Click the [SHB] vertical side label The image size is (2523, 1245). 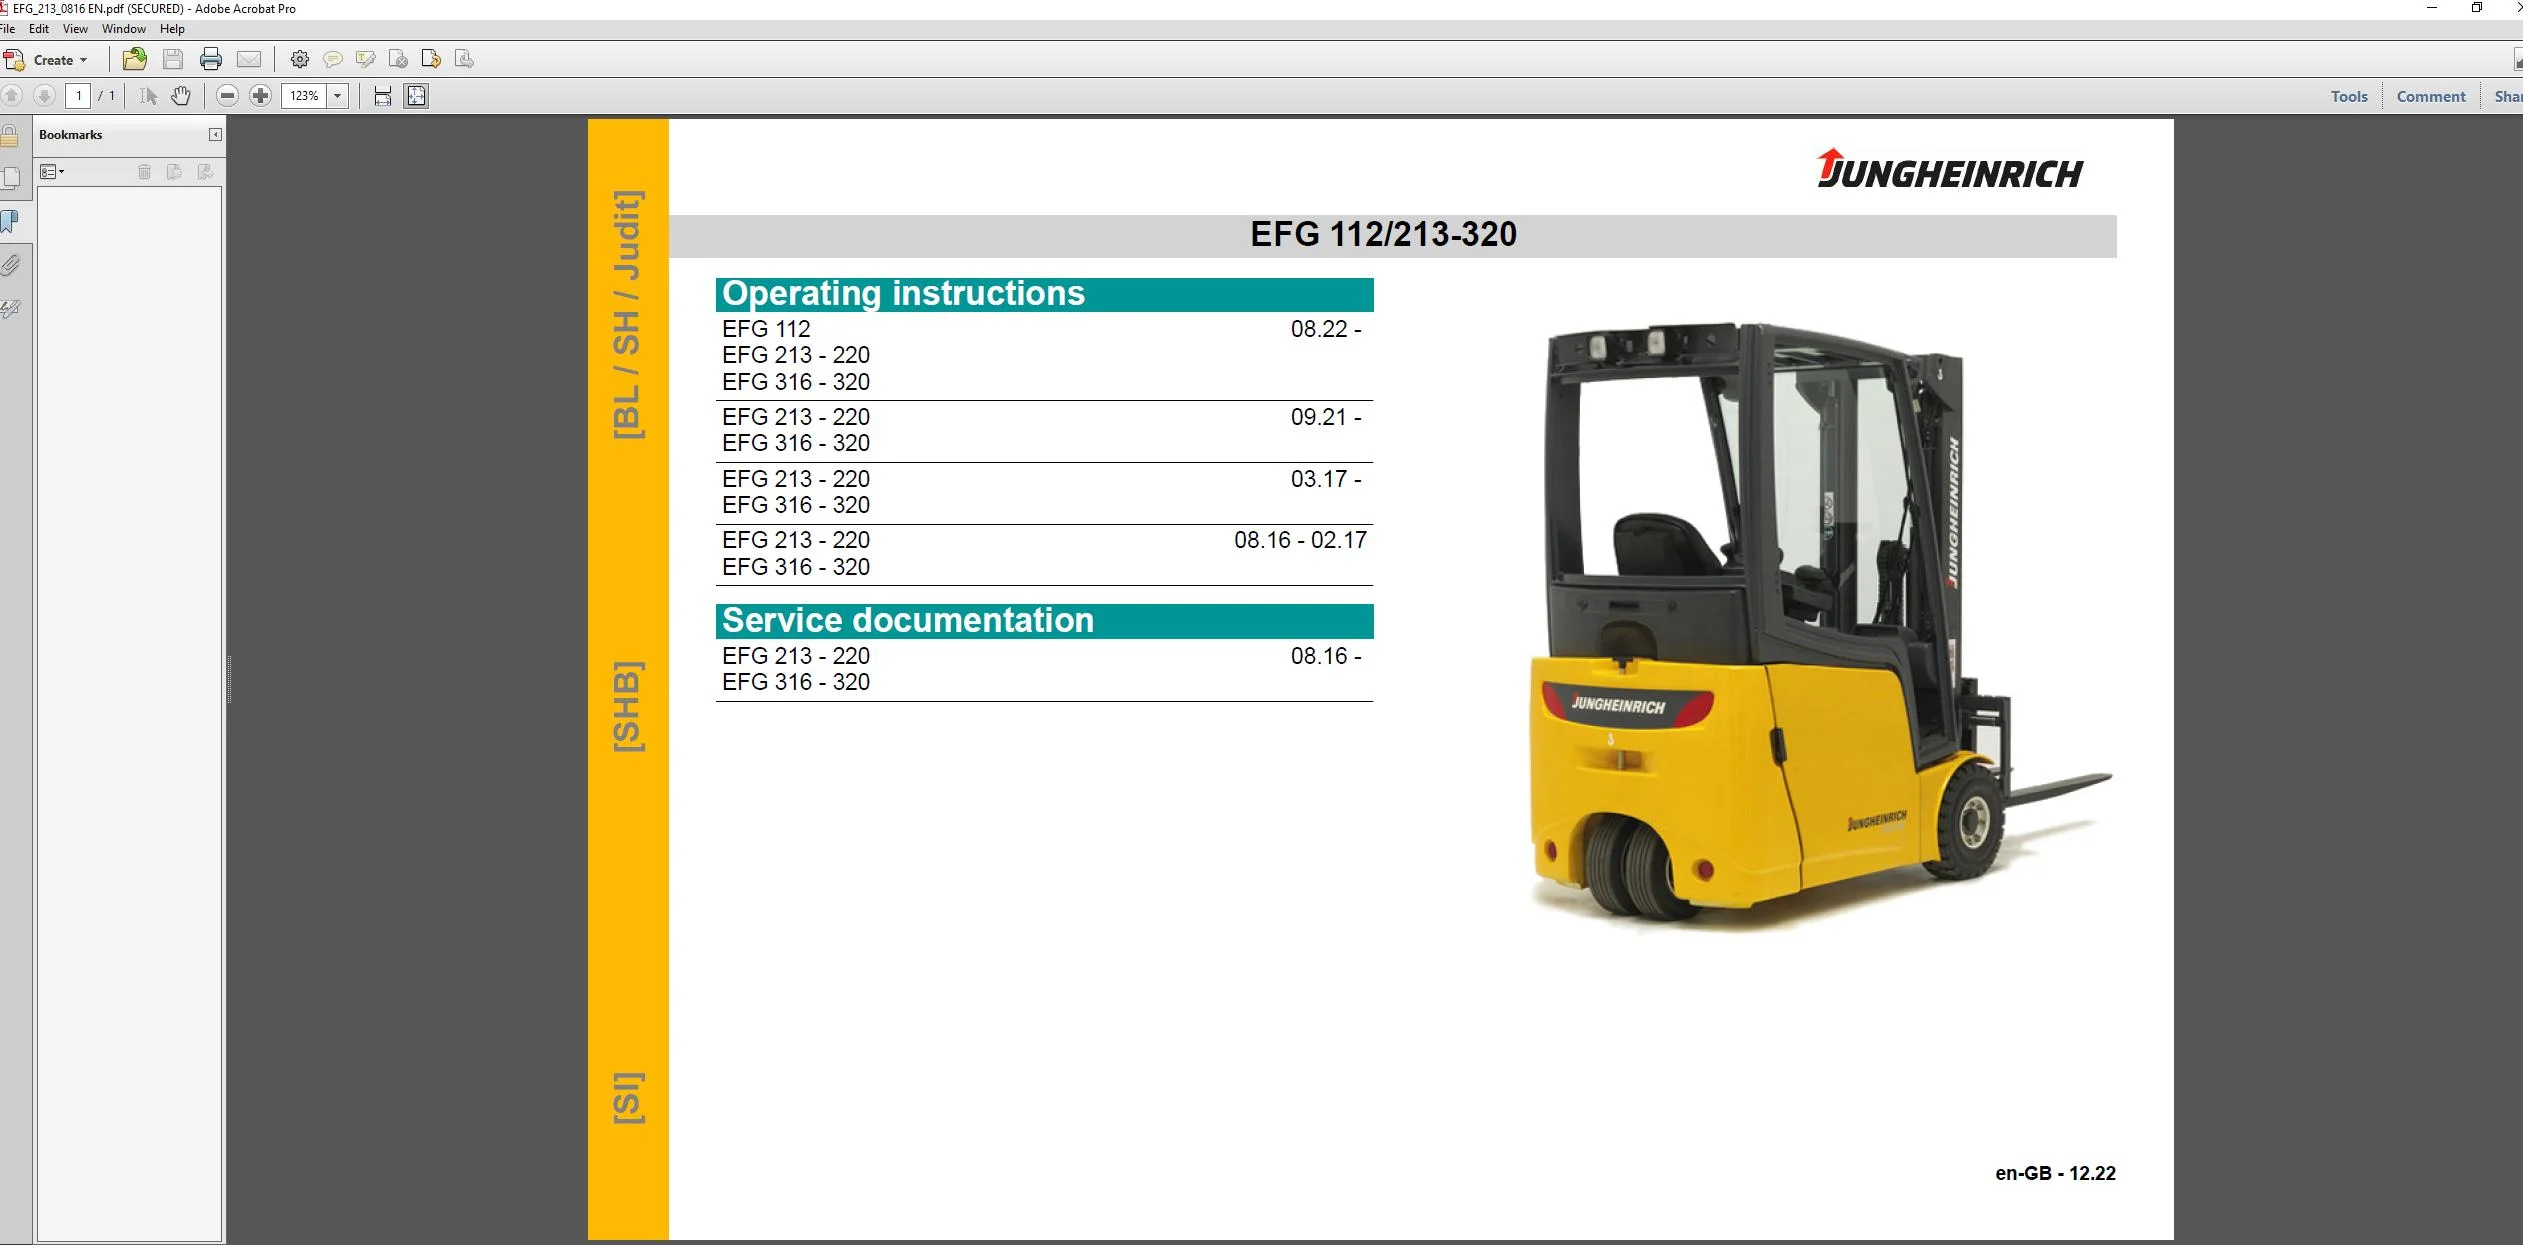click(x=628, y=707)
